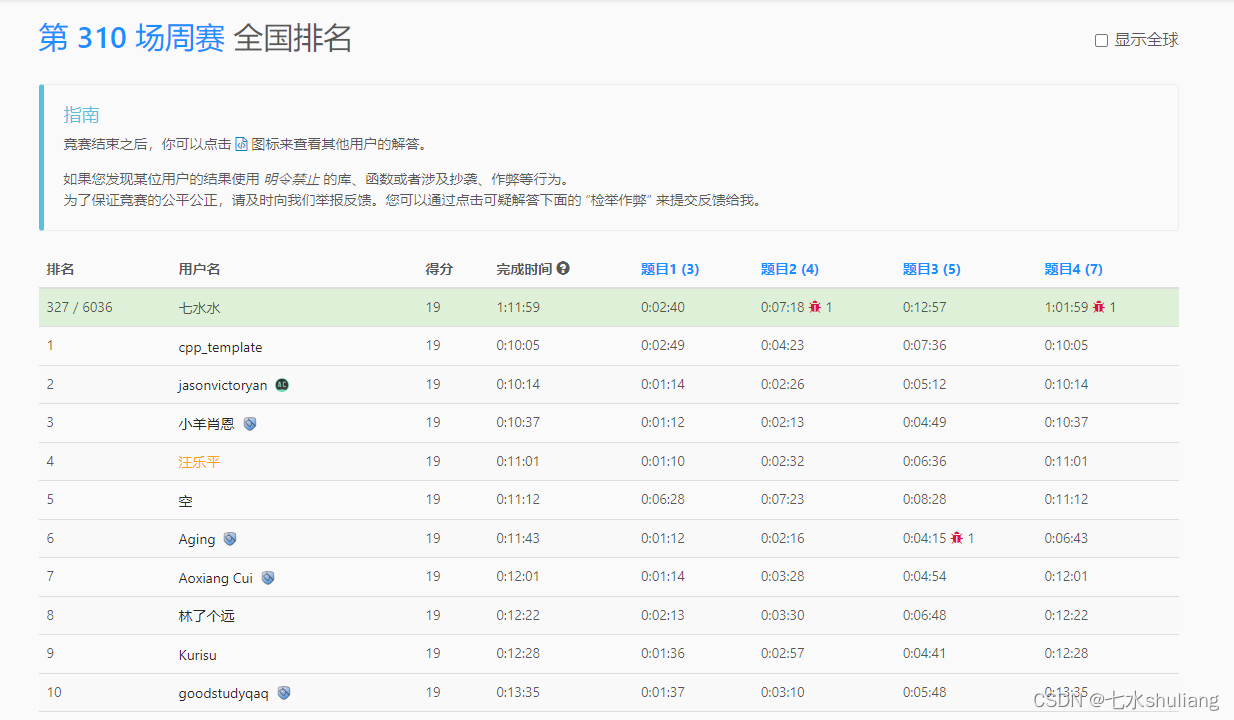
Task: Click the question-mark icon beside 完成时间
Action: click(x=564, y=268)
